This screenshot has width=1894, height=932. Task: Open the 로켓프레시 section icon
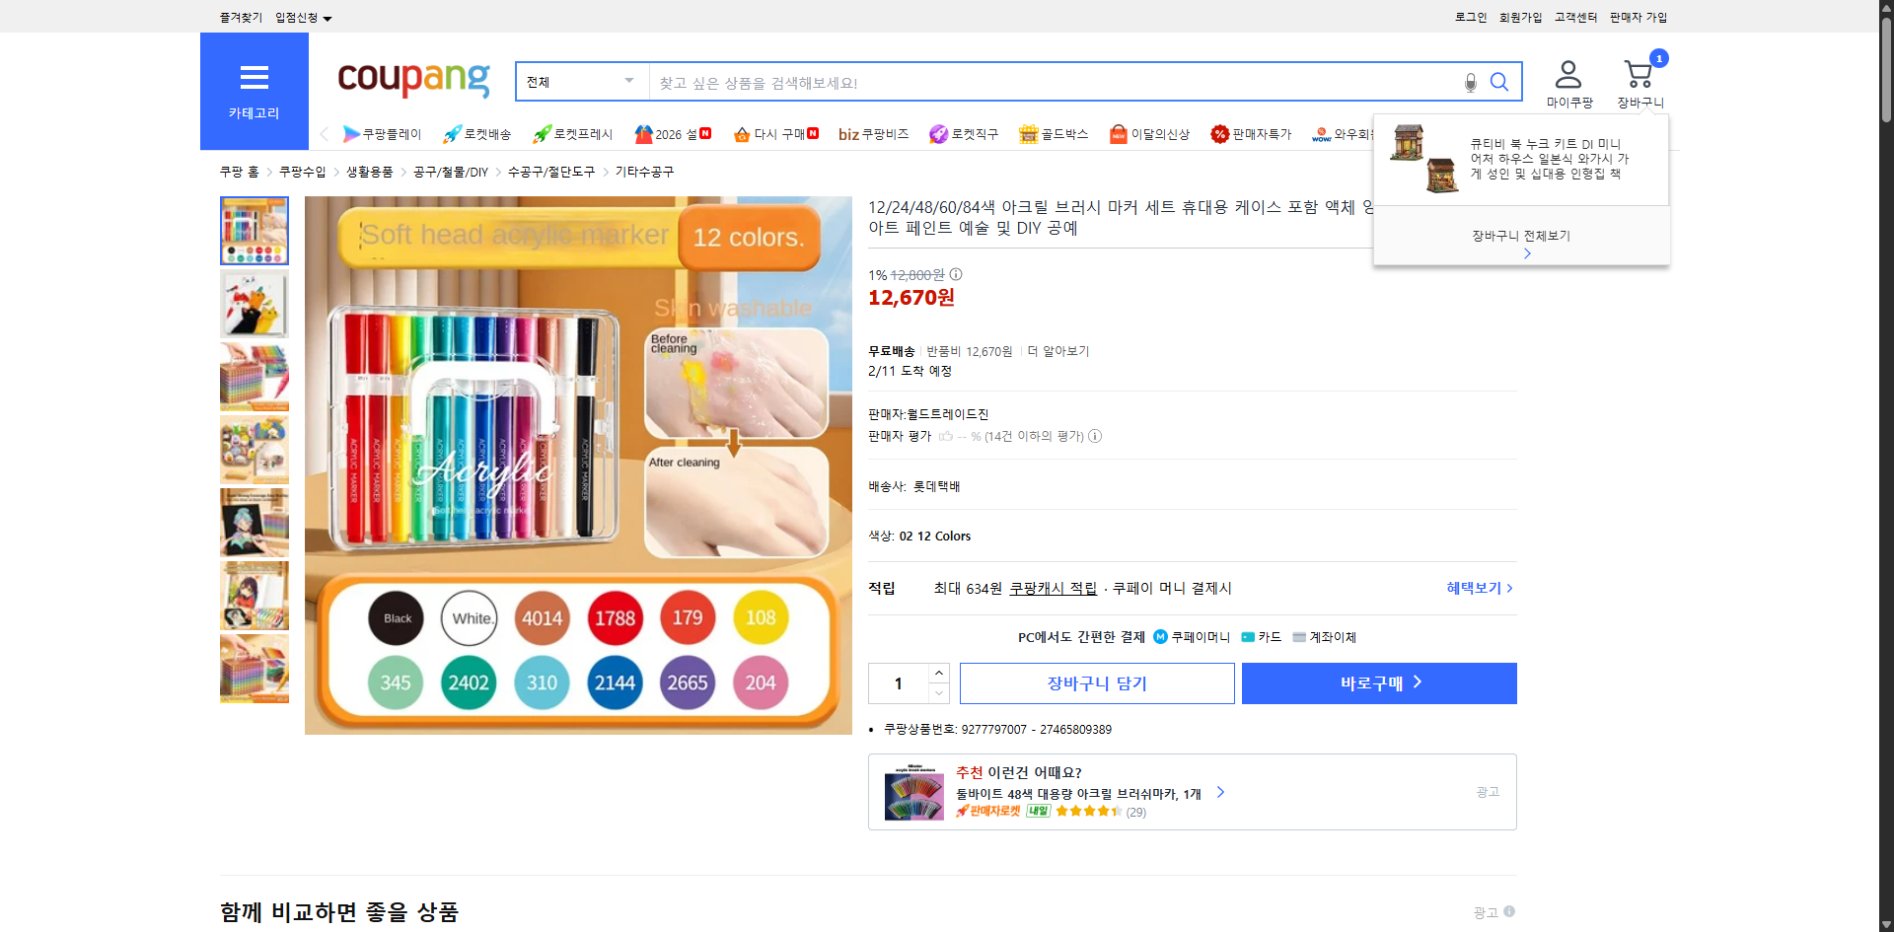point(541,133)
